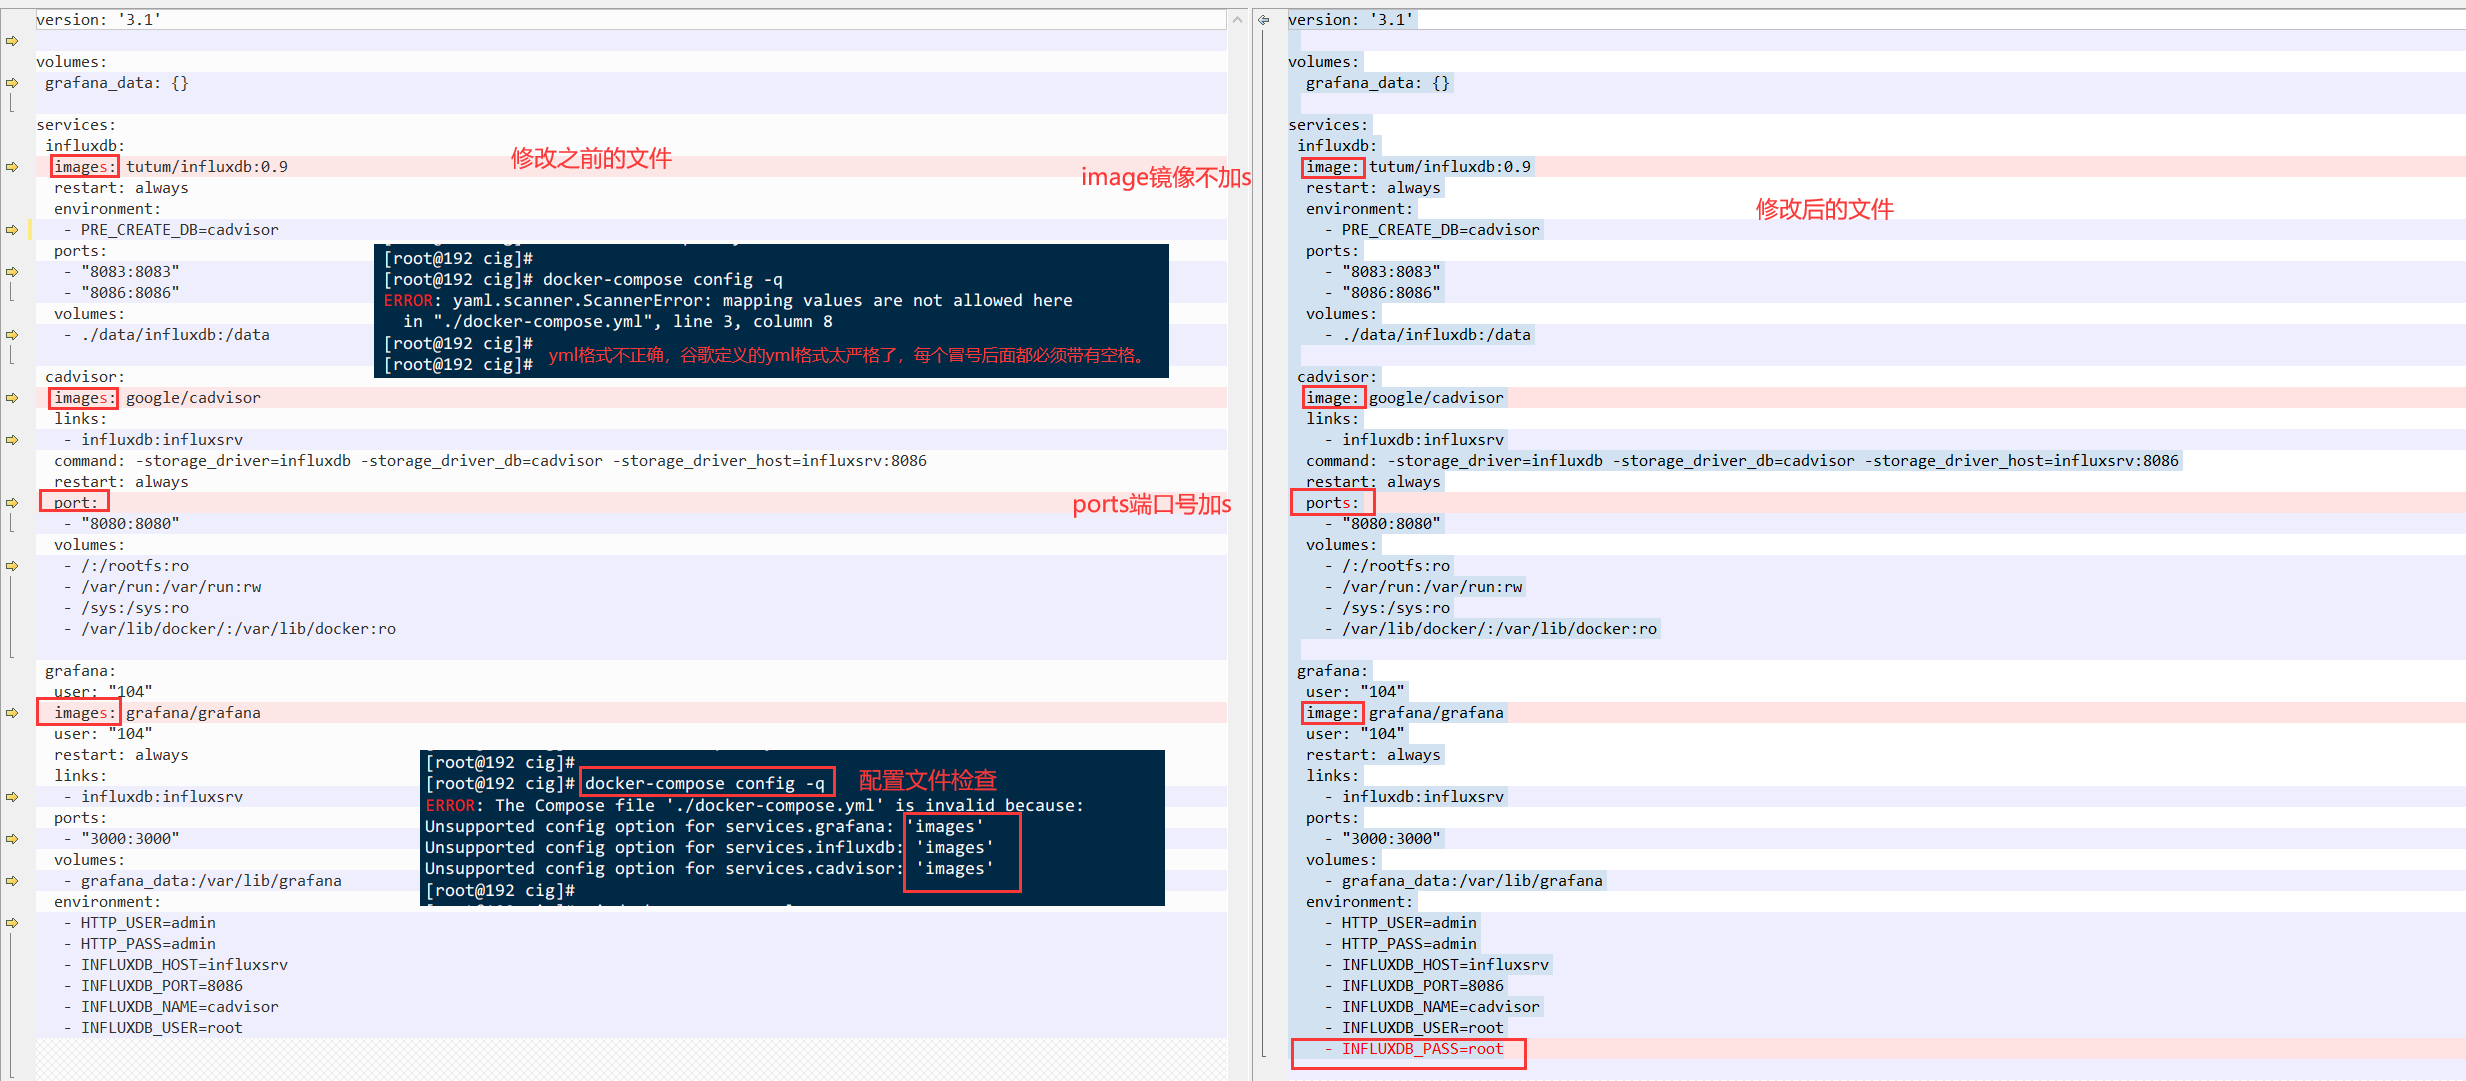Image resolution: width=2466 pixels, height=1081 pixels.
Task: Click "8086:8086" port line in right pane
Action: [1391, 293]
